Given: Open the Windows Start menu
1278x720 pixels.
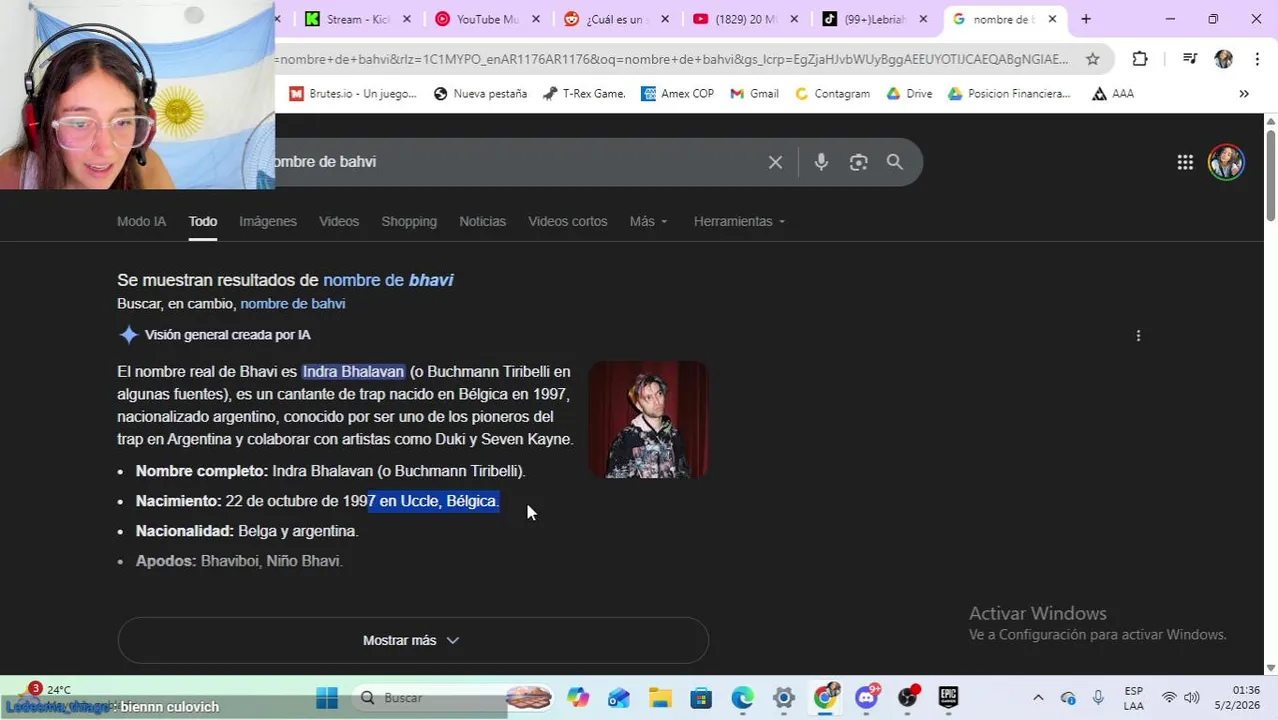Looking at the screenshot, I should click(x=327, y=698).
